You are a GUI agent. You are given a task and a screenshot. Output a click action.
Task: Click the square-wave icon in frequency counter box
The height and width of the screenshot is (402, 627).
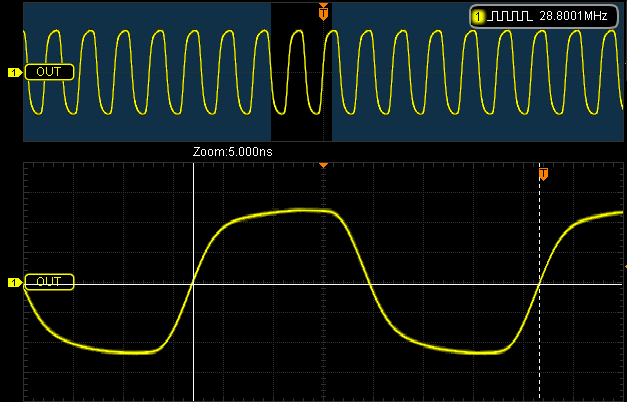(x=510, y=16)
